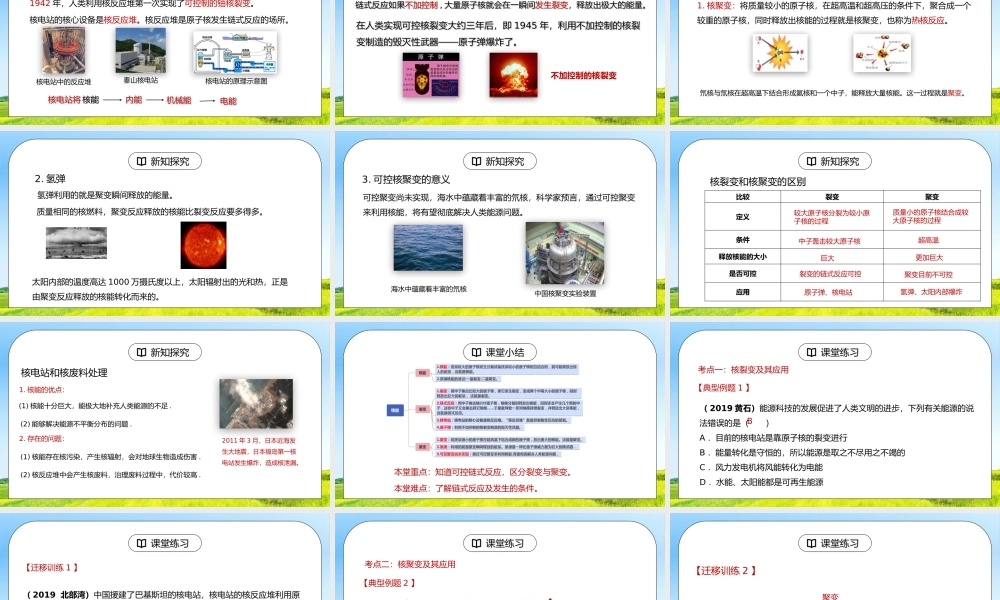This screenshot has height=600, width=1000.
Task: Select the 秦山核电站 building photo
Action: 140,50
